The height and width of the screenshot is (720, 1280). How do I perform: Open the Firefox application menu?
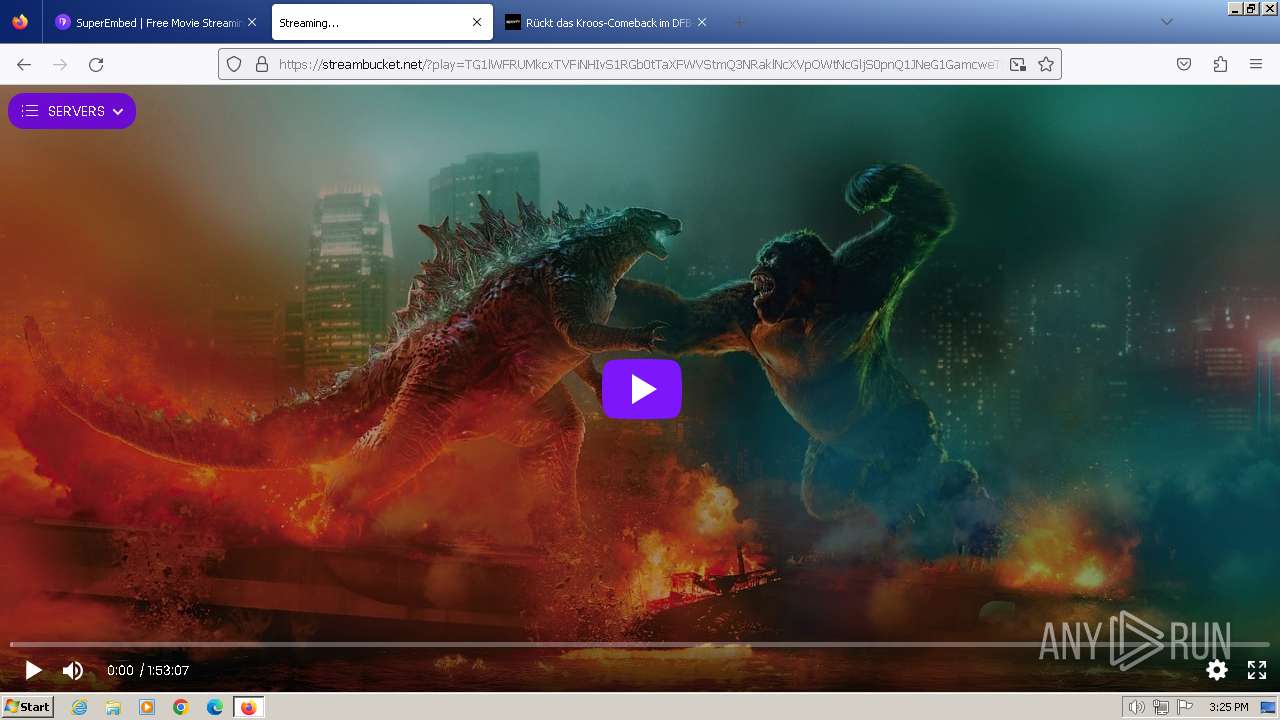tap(1256, 64)
